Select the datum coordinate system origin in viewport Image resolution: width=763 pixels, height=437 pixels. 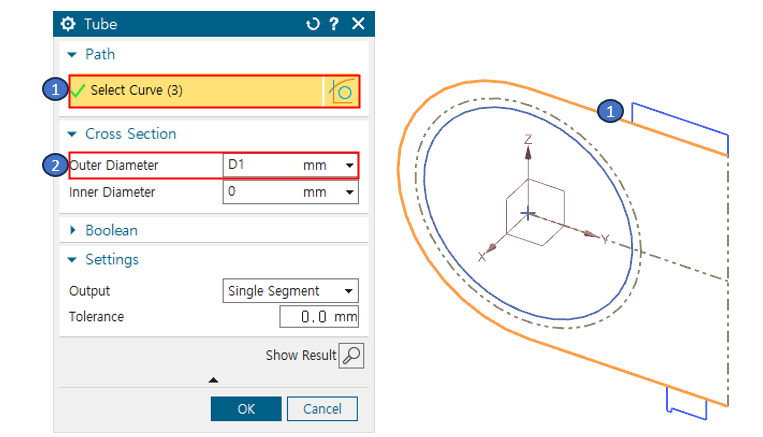pos(529,214)
